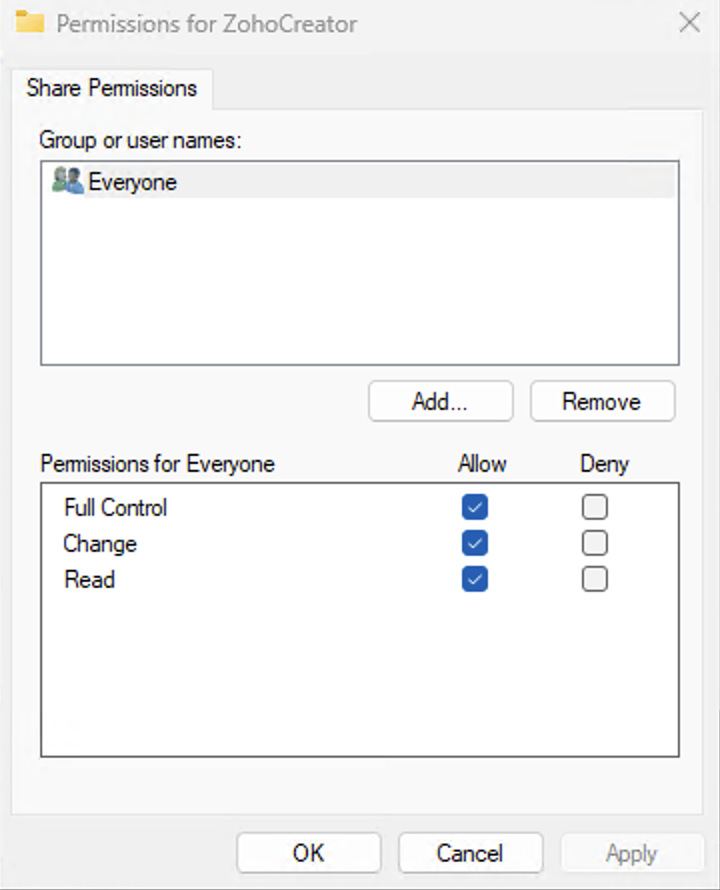Click the Apply button
This screenshot has height=890, width=720.
point(632,853)
